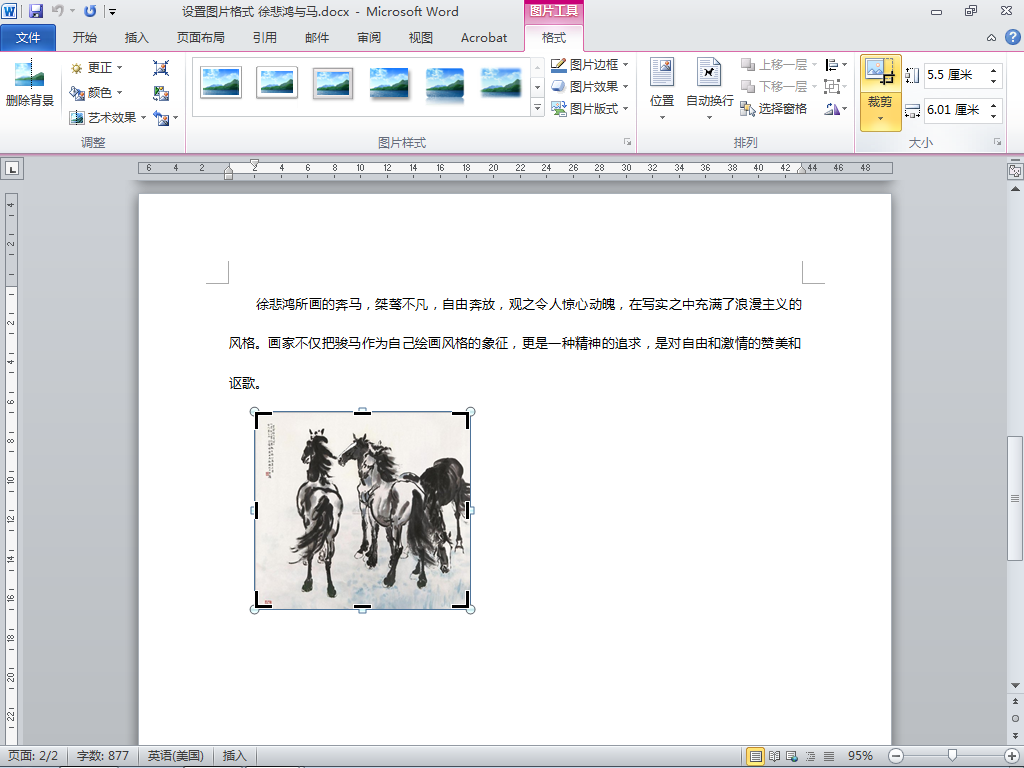Image resolution: width=1024 pixels, height=768 pixels.
Task: Click the minimize ribbon caret icon
Action: point(991,38)
